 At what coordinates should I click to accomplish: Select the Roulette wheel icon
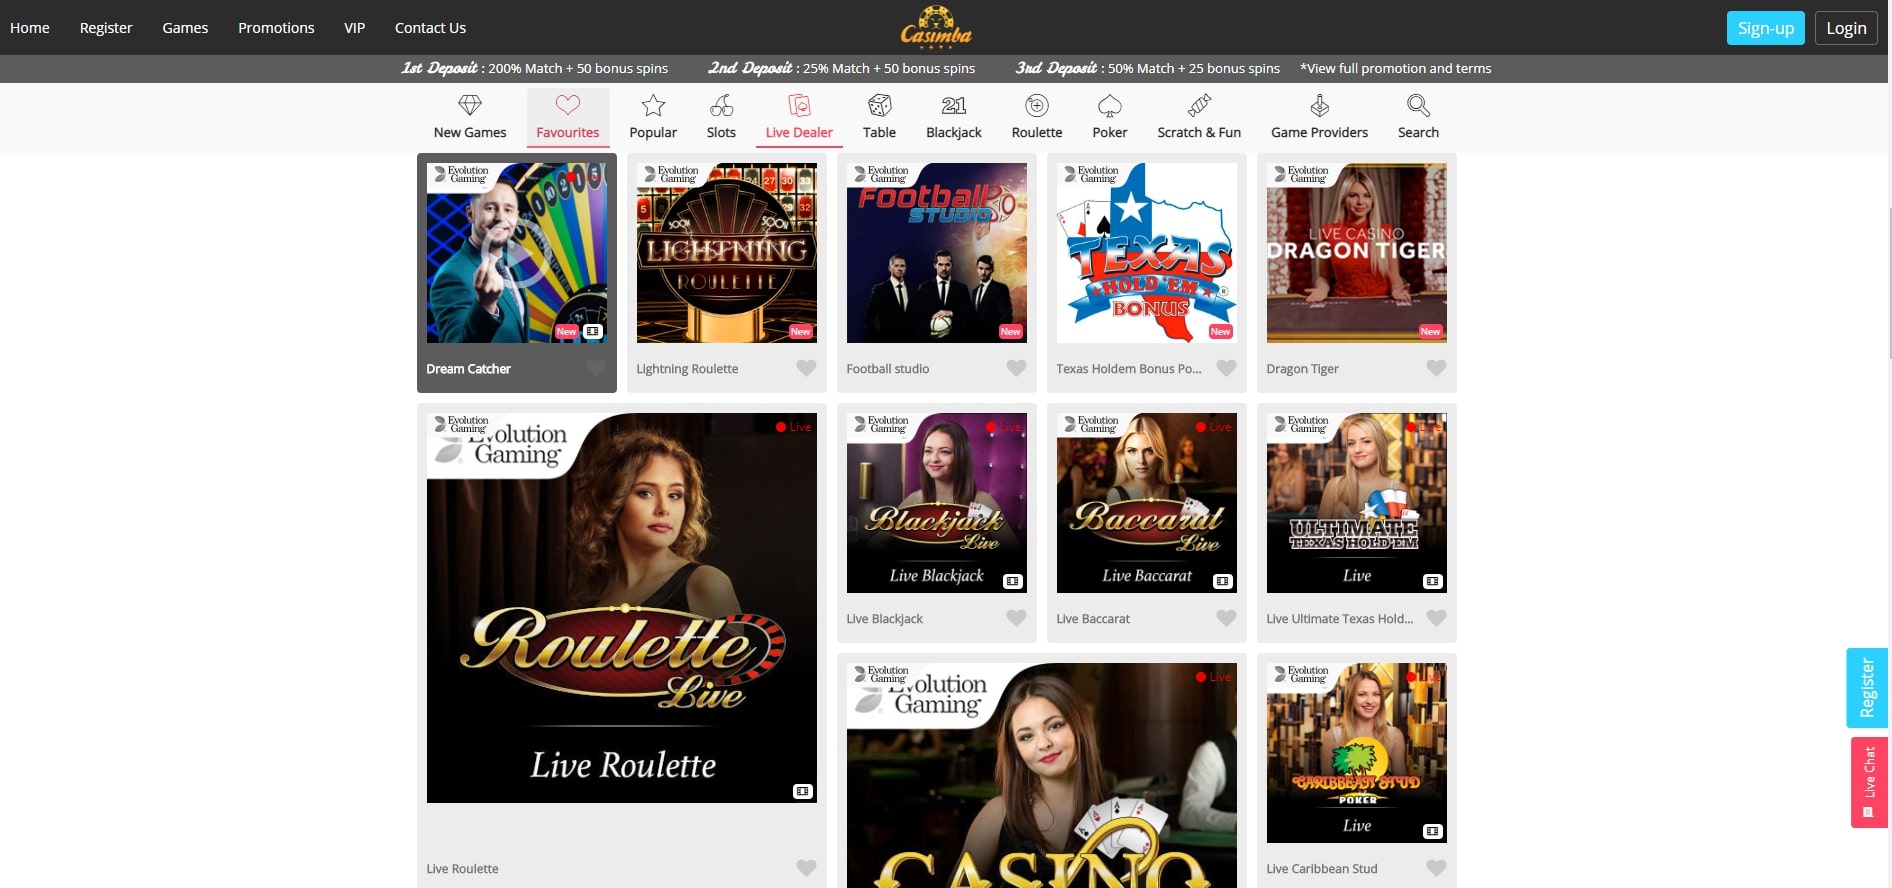(x=1037, y=105)
